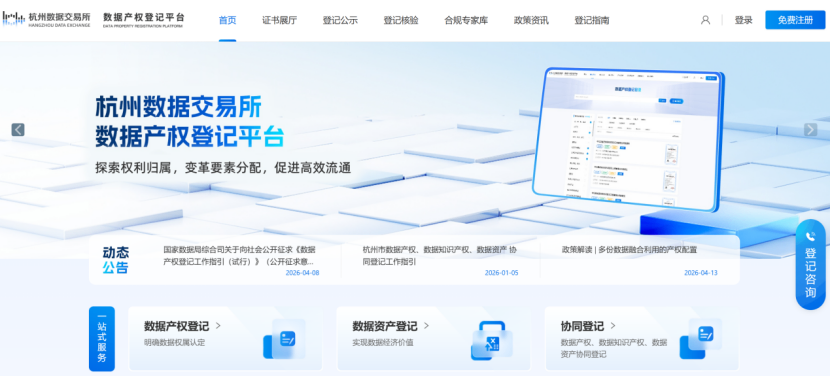Open the 合规专家库 menu item
831x377 pixels.
click(466, 20)
